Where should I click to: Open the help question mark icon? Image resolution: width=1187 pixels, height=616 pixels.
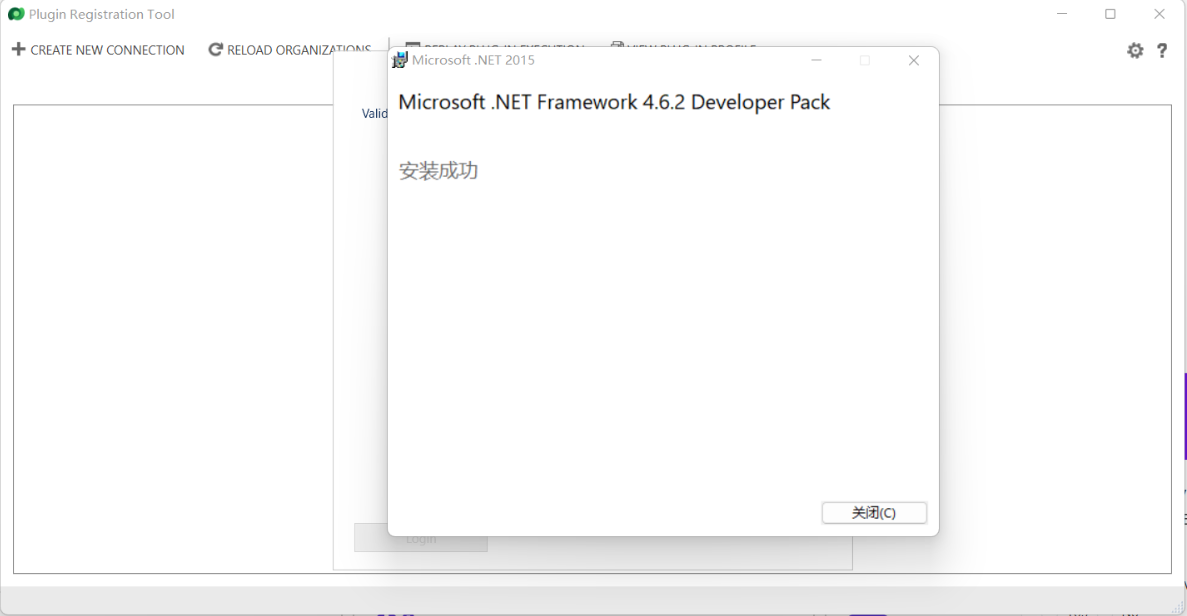pyautogui.click(x=1162, y=51)
